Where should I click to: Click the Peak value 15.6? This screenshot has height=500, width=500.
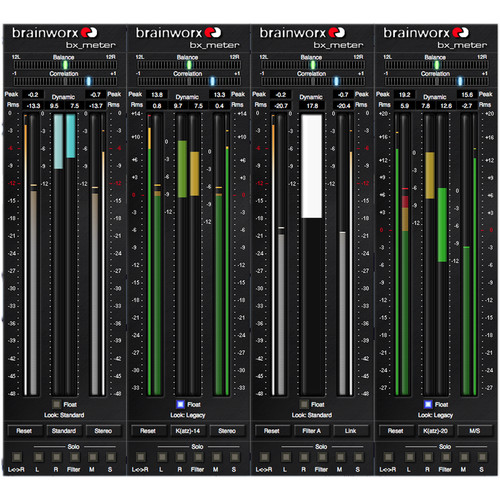(467, 95)
